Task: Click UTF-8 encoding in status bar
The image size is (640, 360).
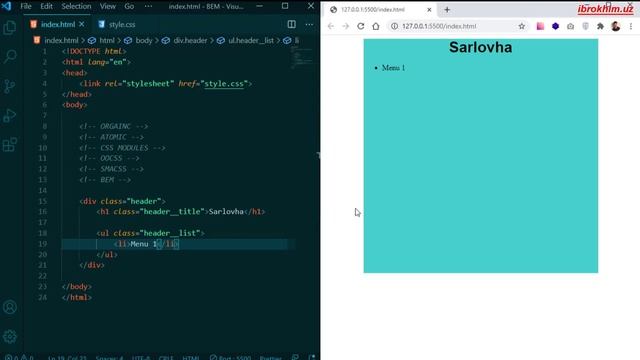Action: tap(141, 358)
